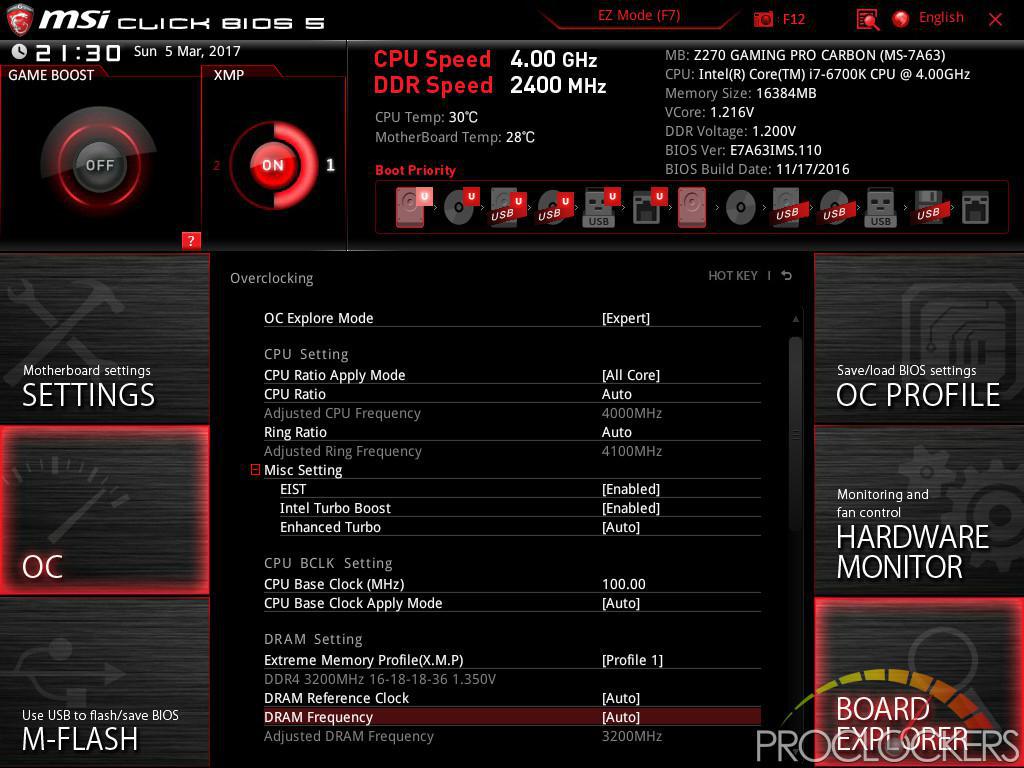Click the Adjusted Ring Frequency row
This screenshot has height=768, width=1024.
pos(512,451)
